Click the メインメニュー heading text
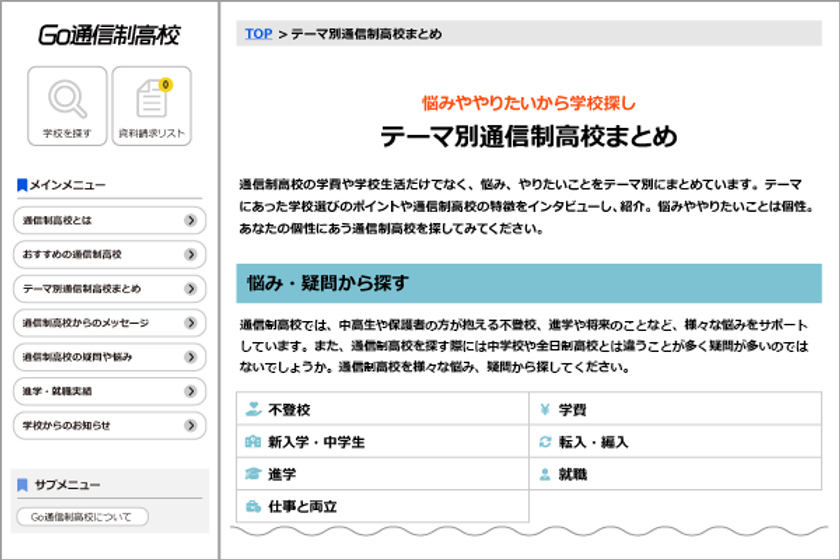Image resolution: width=840 pixels, height=560 pixels. pos(67,185)
